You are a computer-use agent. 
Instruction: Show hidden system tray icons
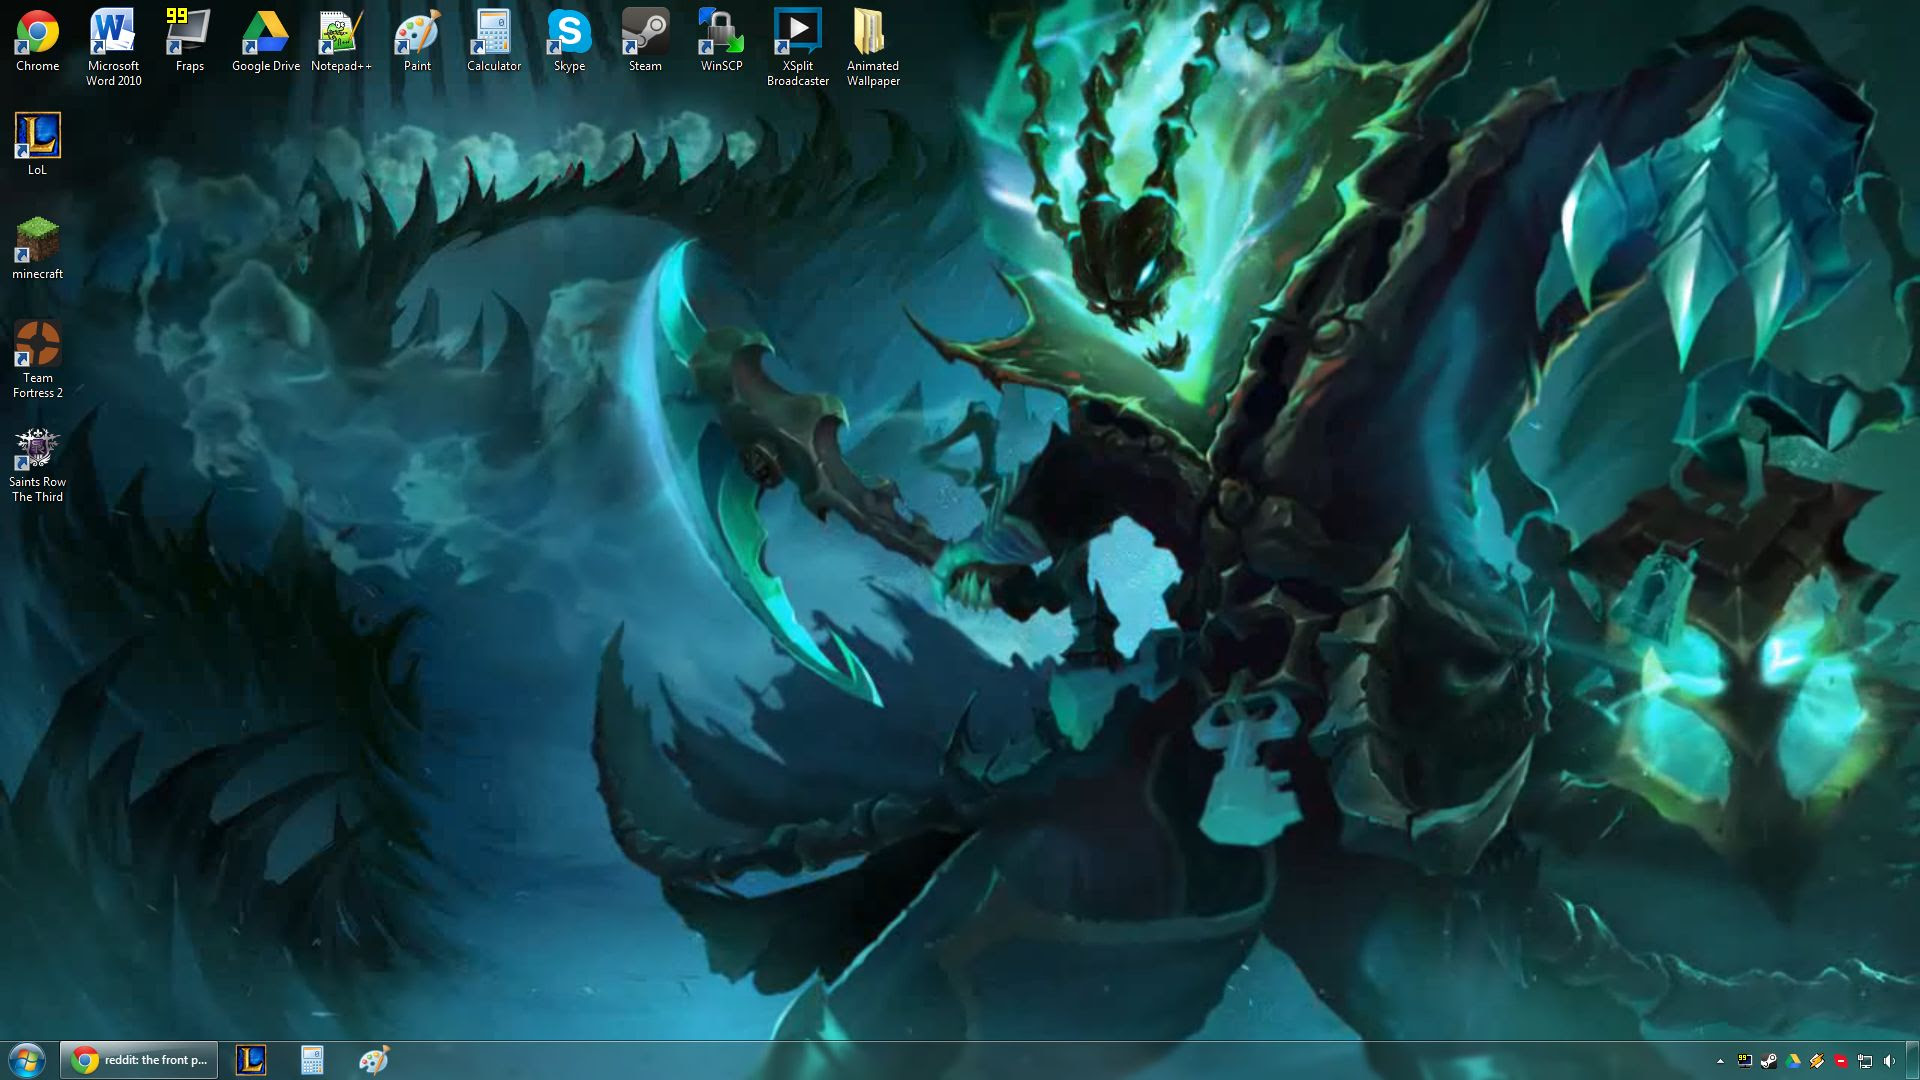[x=1720, y=1061]
